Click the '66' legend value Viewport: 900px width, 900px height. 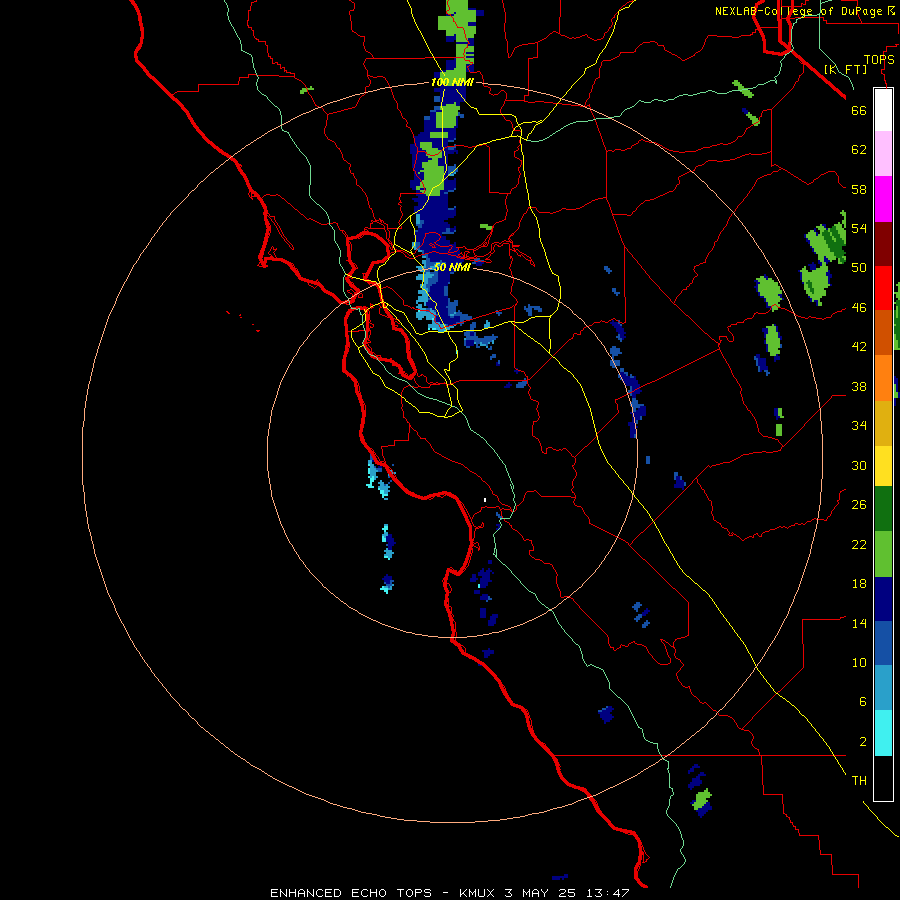click(x=859, y=111)
